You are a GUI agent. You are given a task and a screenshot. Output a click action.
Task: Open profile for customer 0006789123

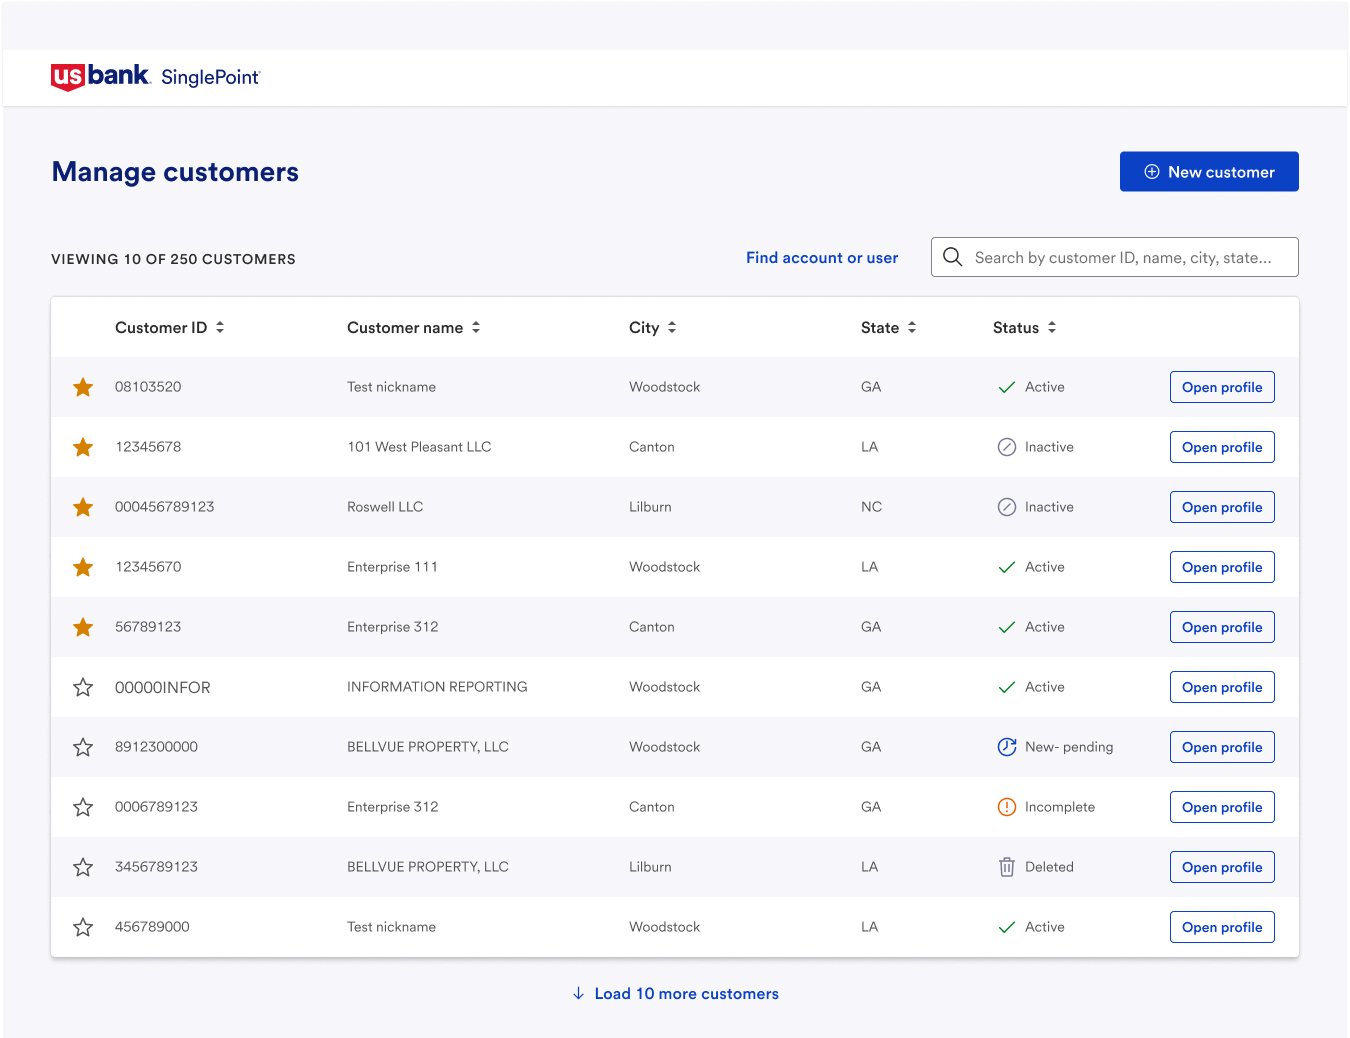(1222, 807)
